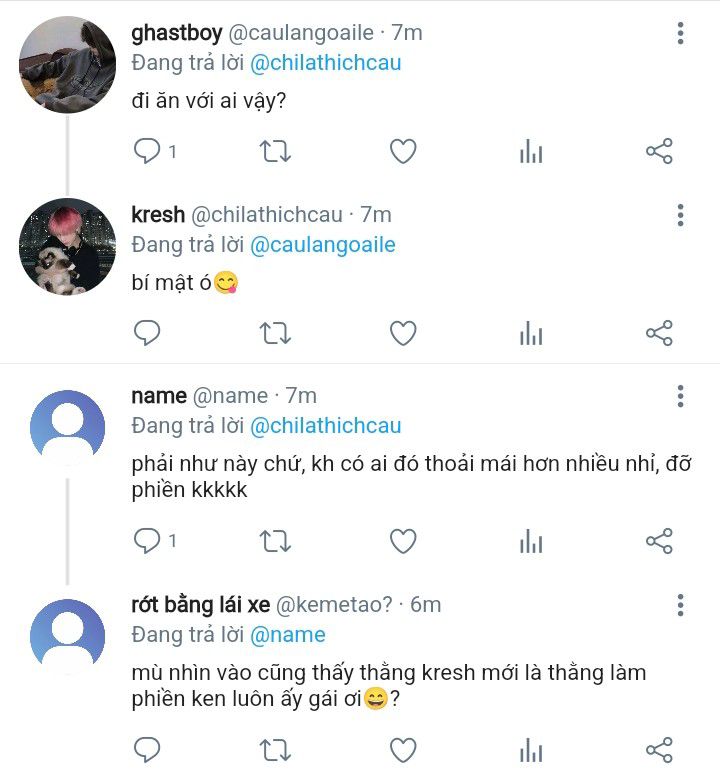The height and width of the screenshot is (777, 720).
Task: Like ghastboy's tweet 'đi ăn với ai vậy?'
Action: [x=402, y=151]
